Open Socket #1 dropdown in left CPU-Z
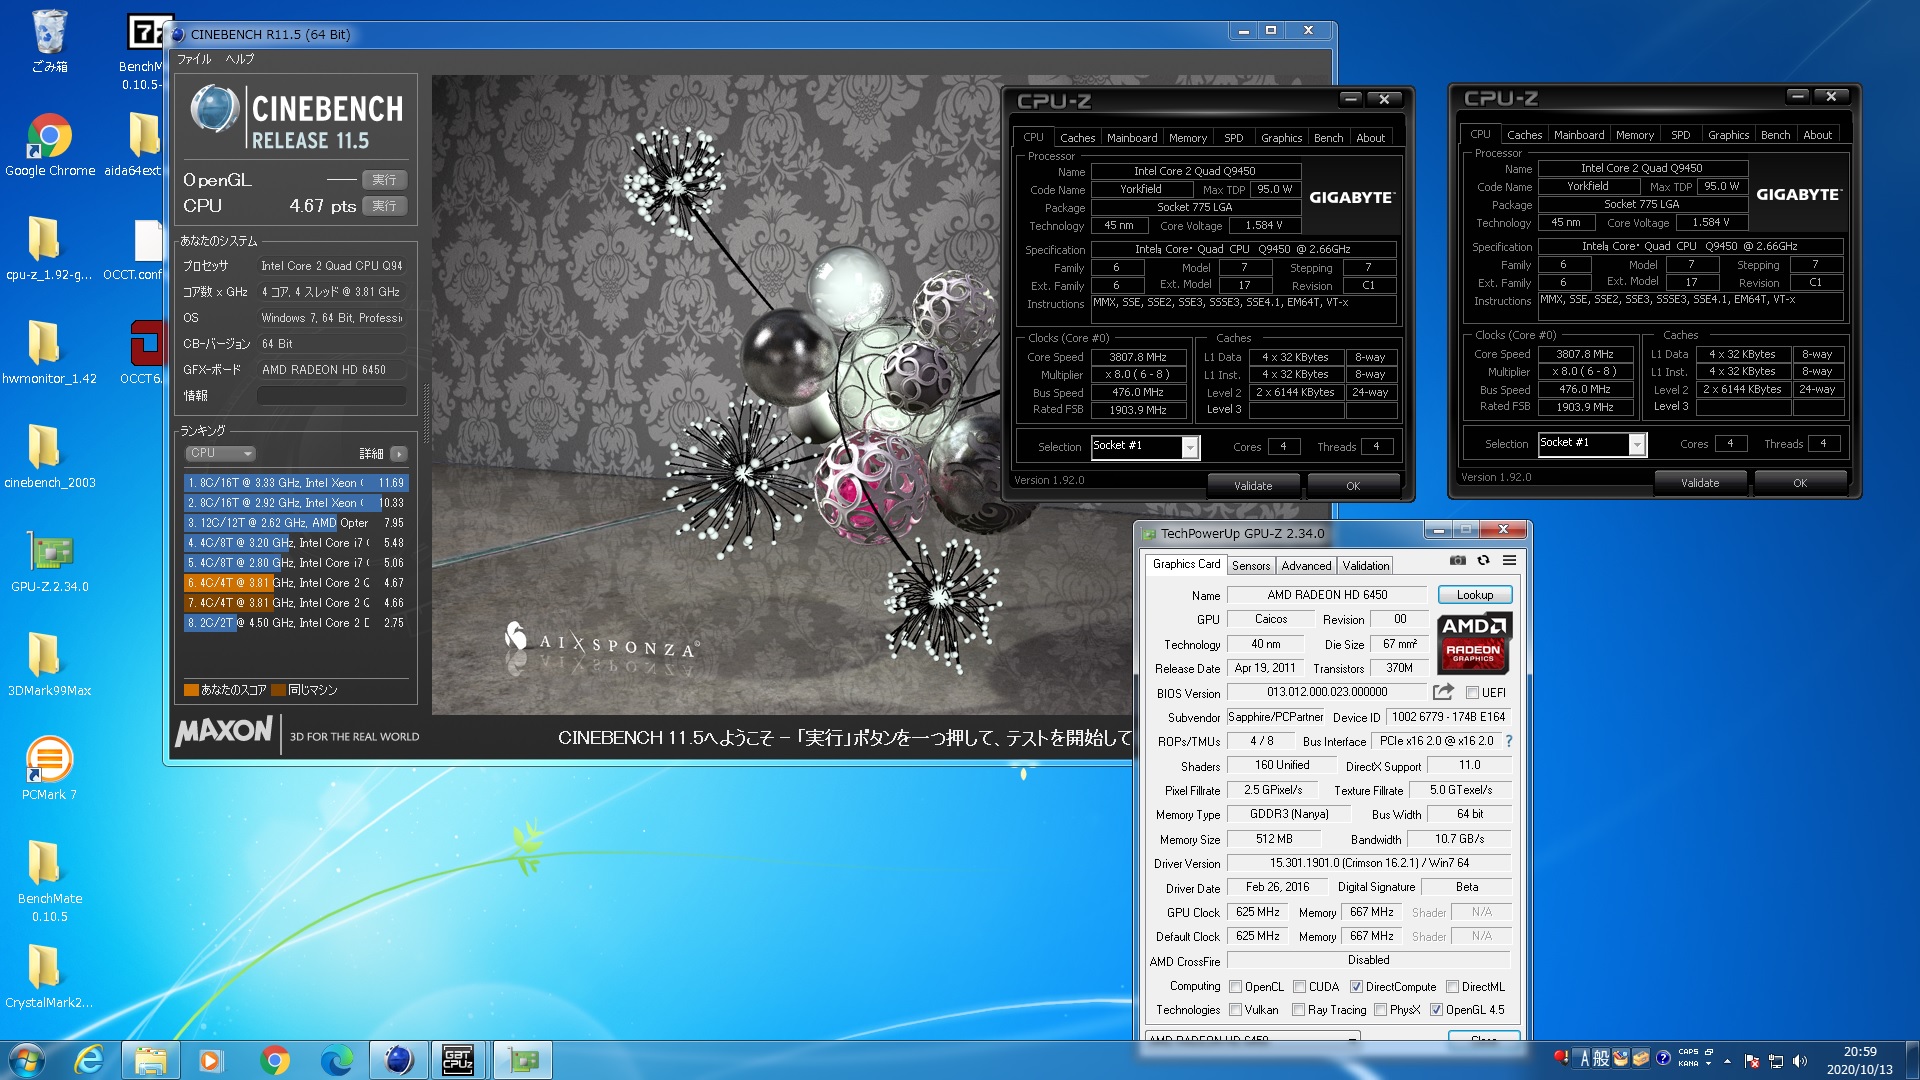 tap(1190, 447)
